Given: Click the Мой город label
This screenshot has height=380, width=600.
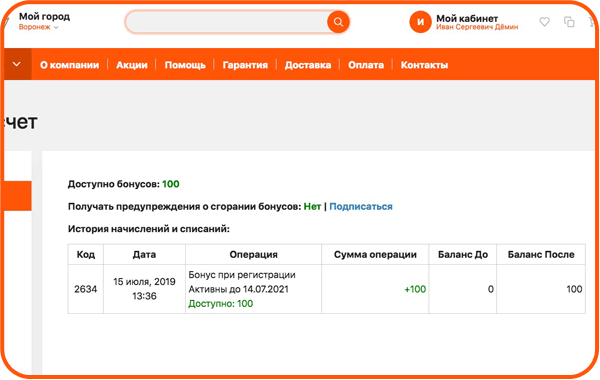Looking at the screenshot, I should (44, 16).
